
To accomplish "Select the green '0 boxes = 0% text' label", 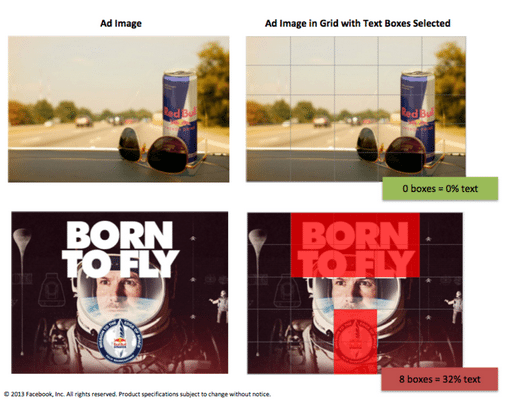I will [440, 189].
